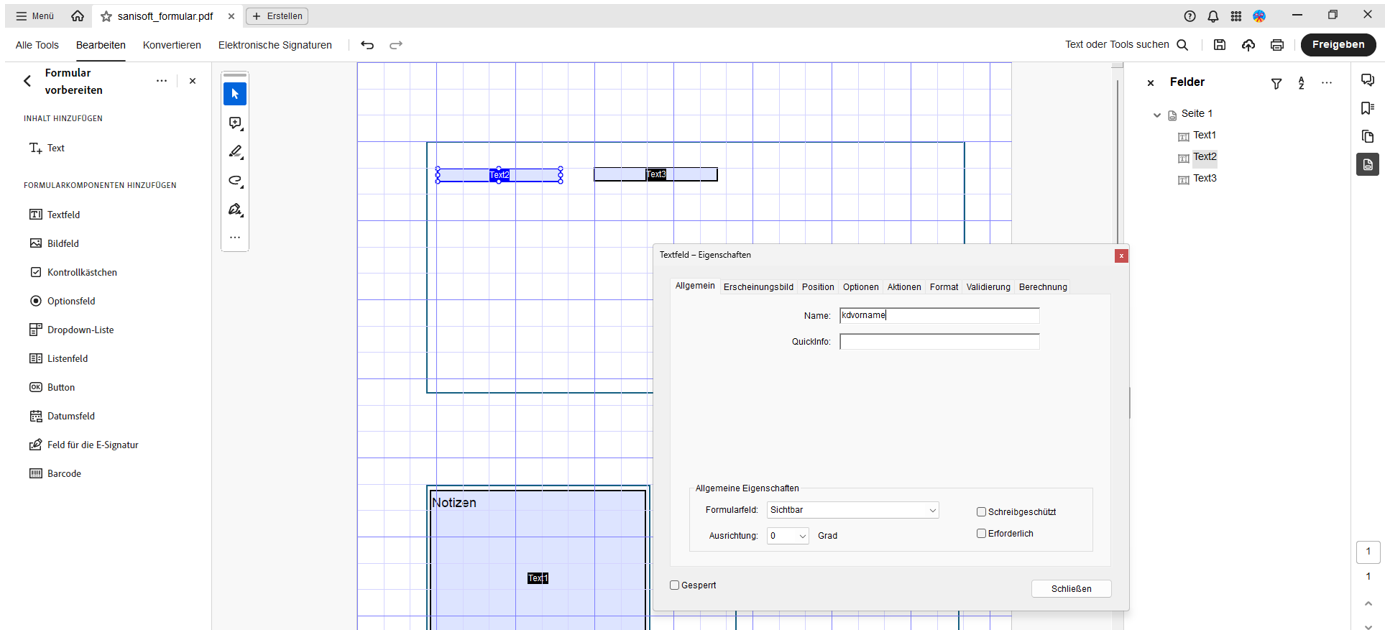The width and height of the screenshot is (1390, 633).
Task: Click the Freigeben button
Action: pos(1338,45)
